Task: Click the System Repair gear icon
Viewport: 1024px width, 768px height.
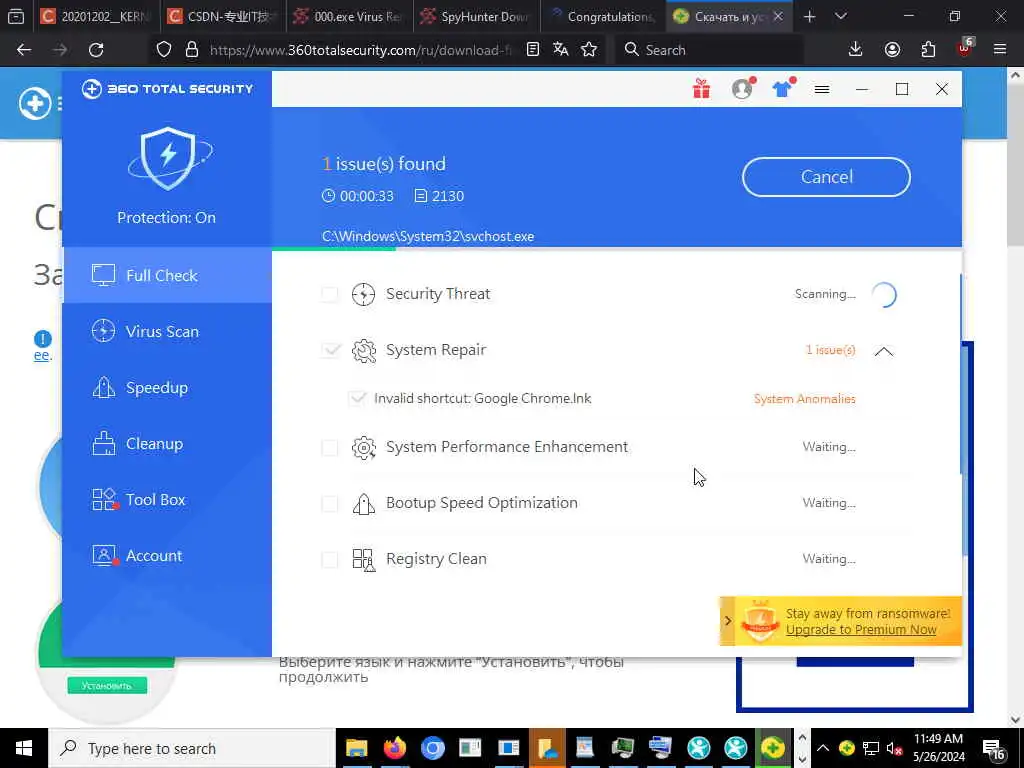Action: (x=364, y=351)
